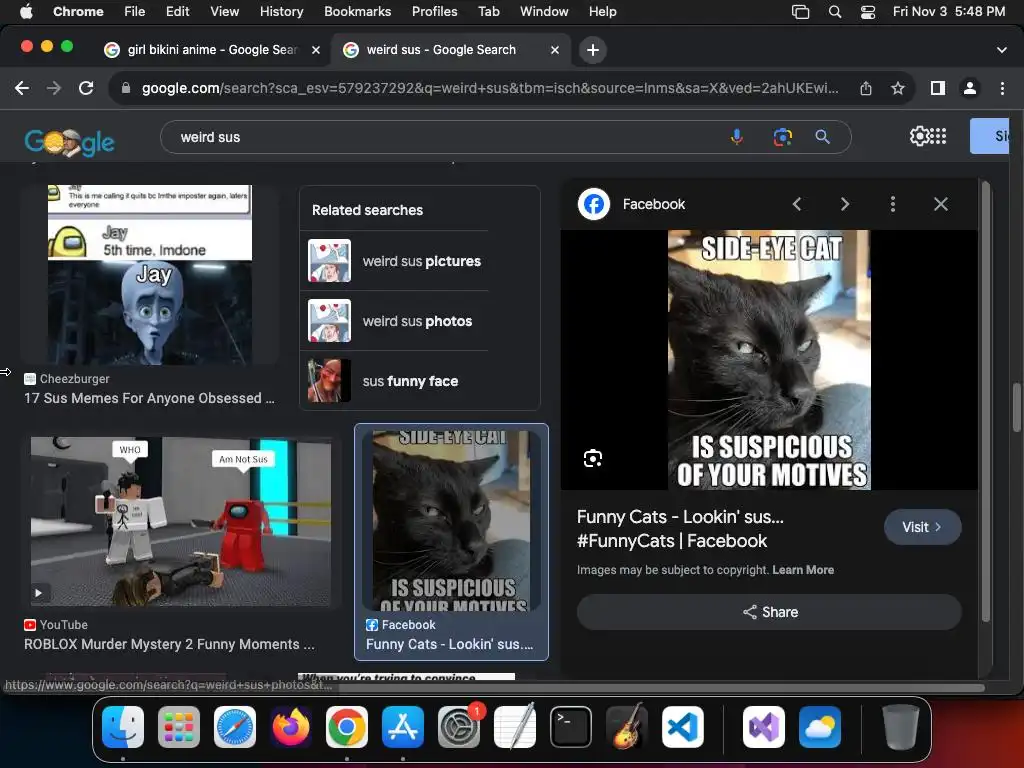Click the Share button
The image size is (1024, 768).
pos(769,613)
